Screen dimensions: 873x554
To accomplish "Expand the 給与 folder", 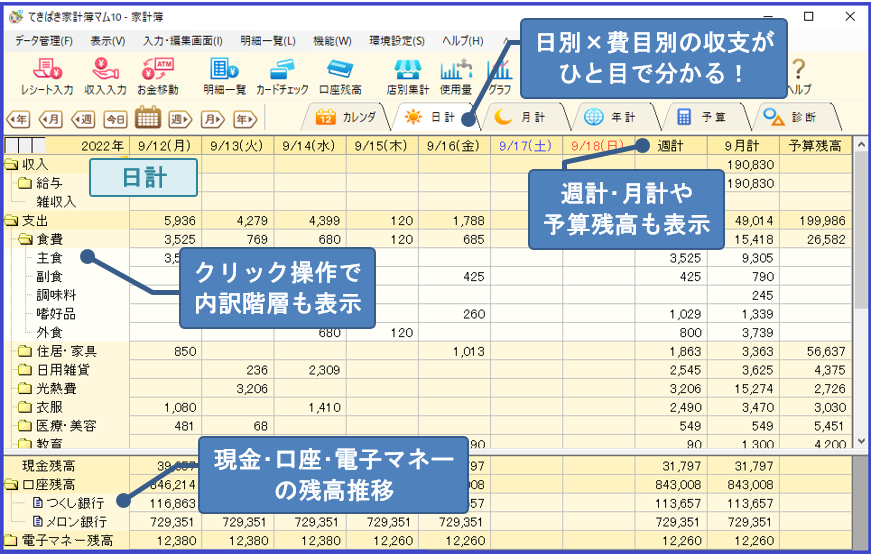I will [24, 183].
